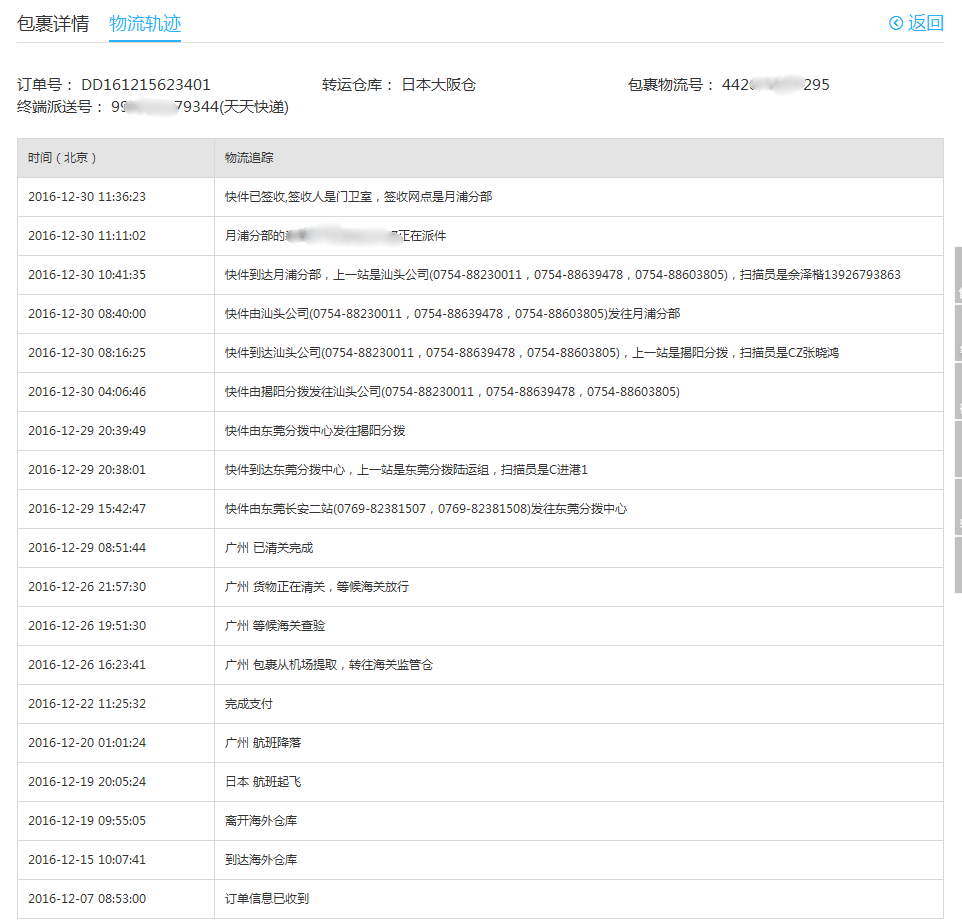962x920 pixels.
Task: Click the 终端派送号 number with 天天快递
Action: [199, 107]
